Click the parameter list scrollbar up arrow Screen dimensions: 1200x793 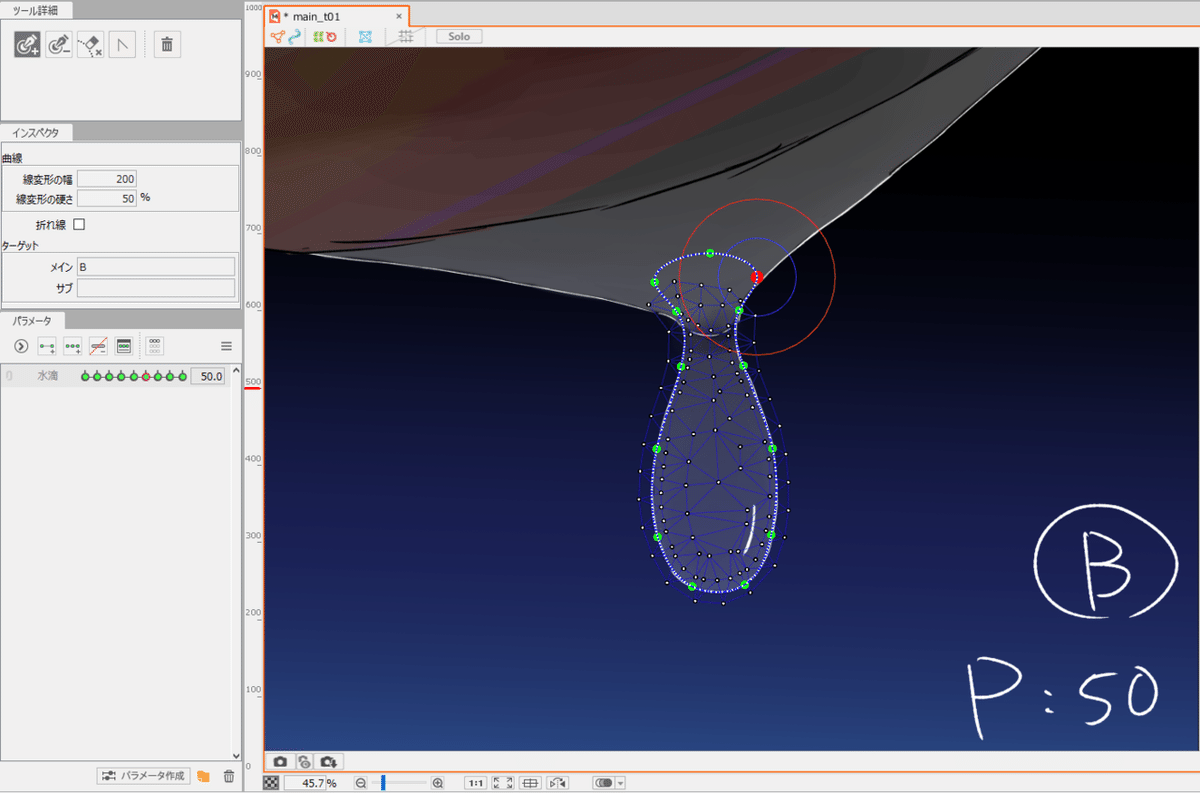coord(236,371)
